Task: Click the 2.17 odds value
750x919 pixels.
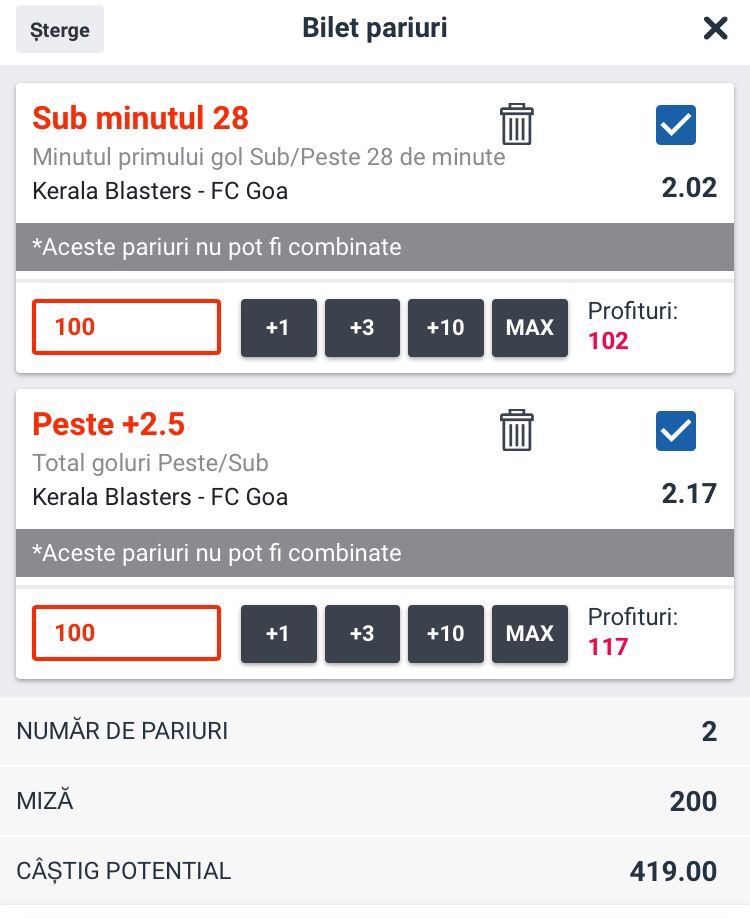Action: (x=689, y=493)
